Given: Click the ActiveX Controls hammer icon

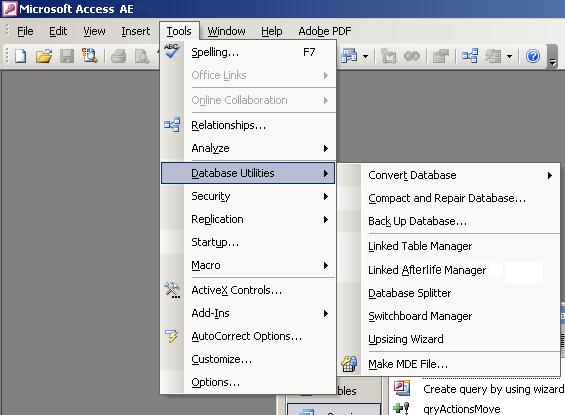Looking at the screenshot, I should coord(172,290).
